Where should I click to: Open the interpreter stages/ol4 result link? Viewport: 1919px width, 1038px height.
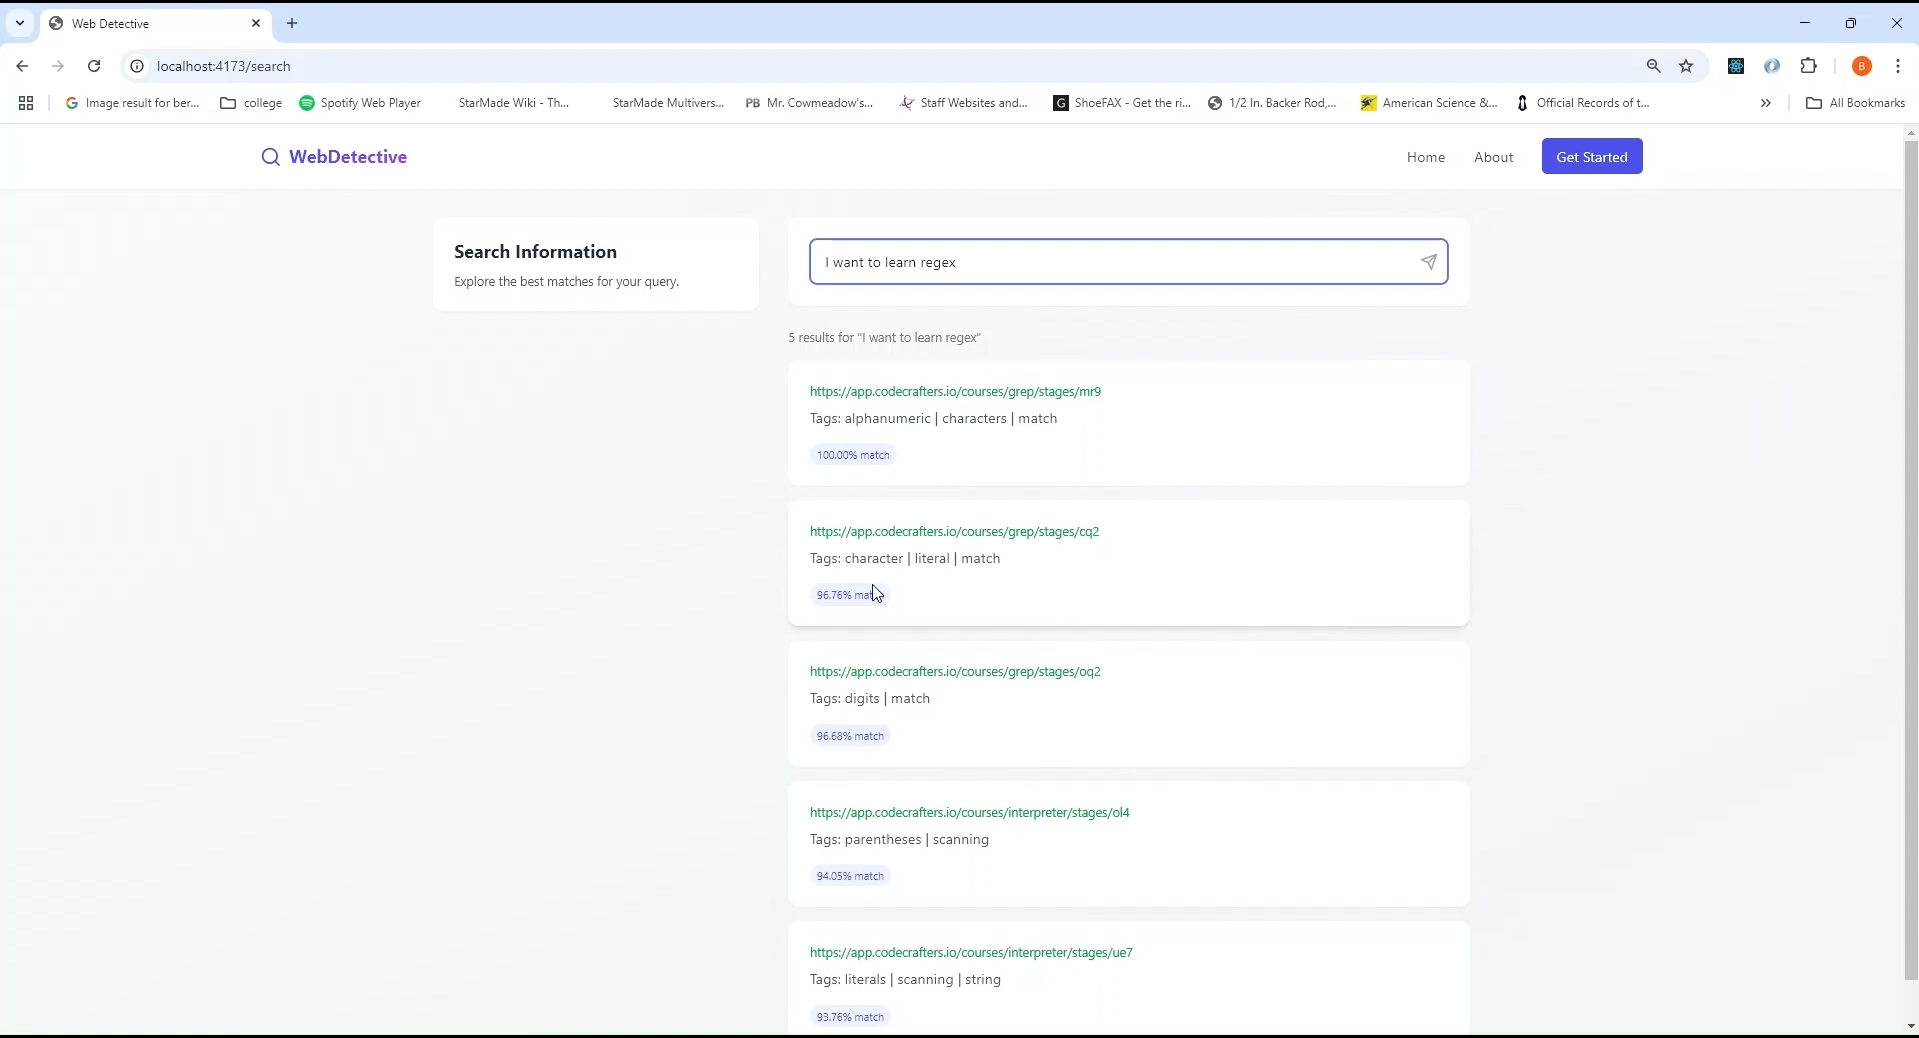coord(969,812)
